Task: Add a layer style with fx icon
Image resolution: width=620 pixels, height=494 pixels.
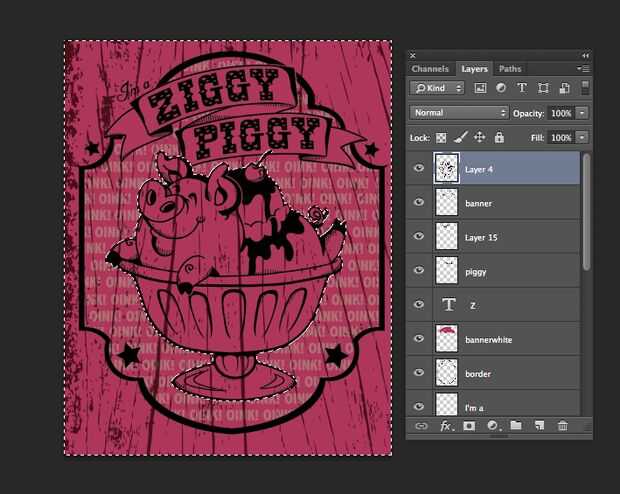Action: click(447, 426)
